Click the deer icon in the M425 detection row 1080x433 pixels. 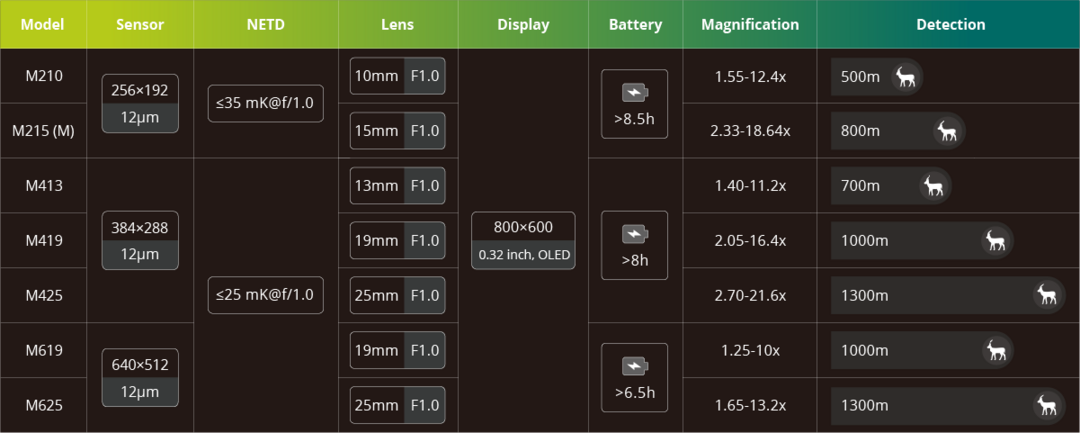tap(1047, 295)
